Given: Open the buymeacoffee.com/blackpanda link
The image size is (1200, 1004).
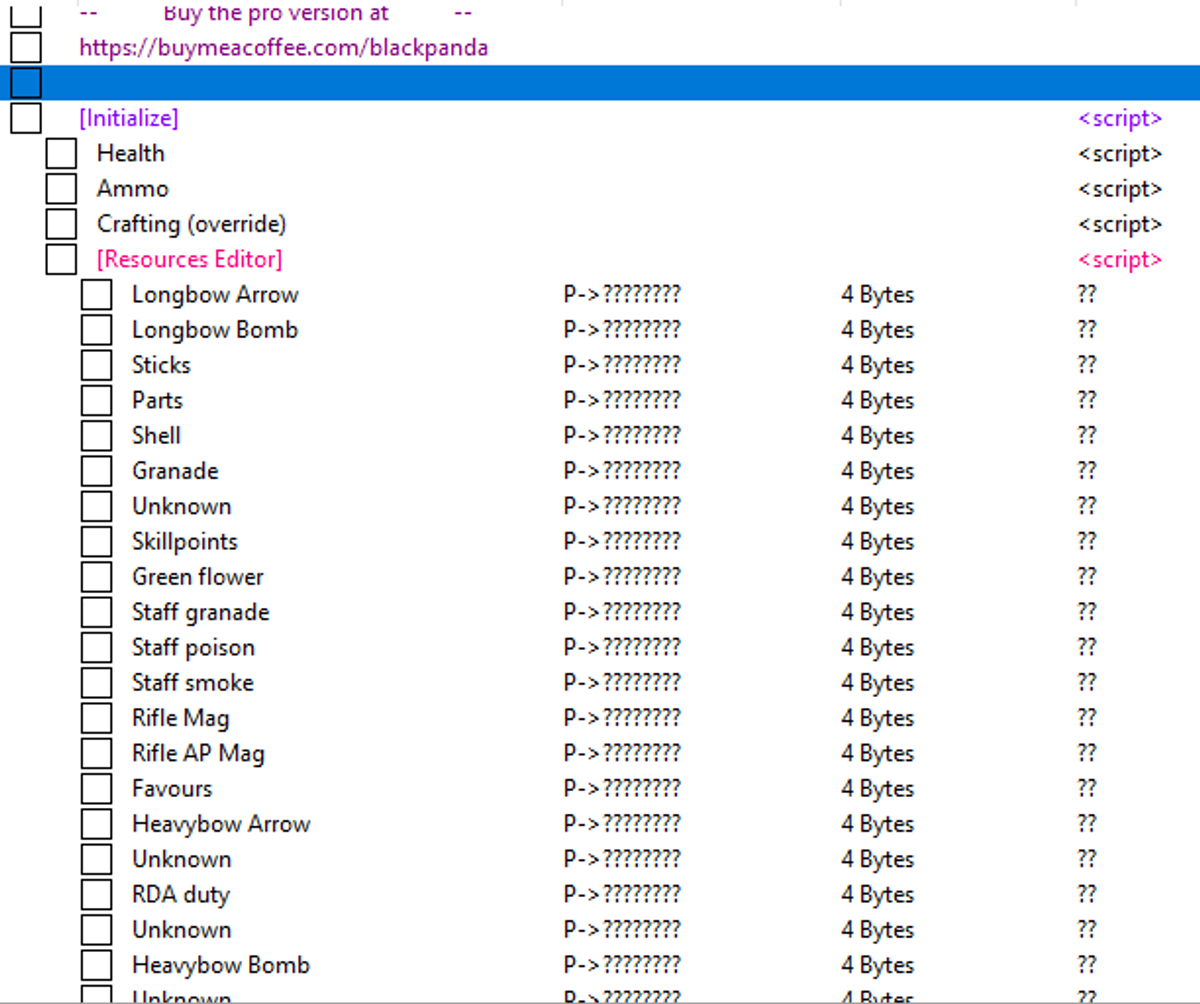Looking at the screenshot, I should tap(283, 47).
